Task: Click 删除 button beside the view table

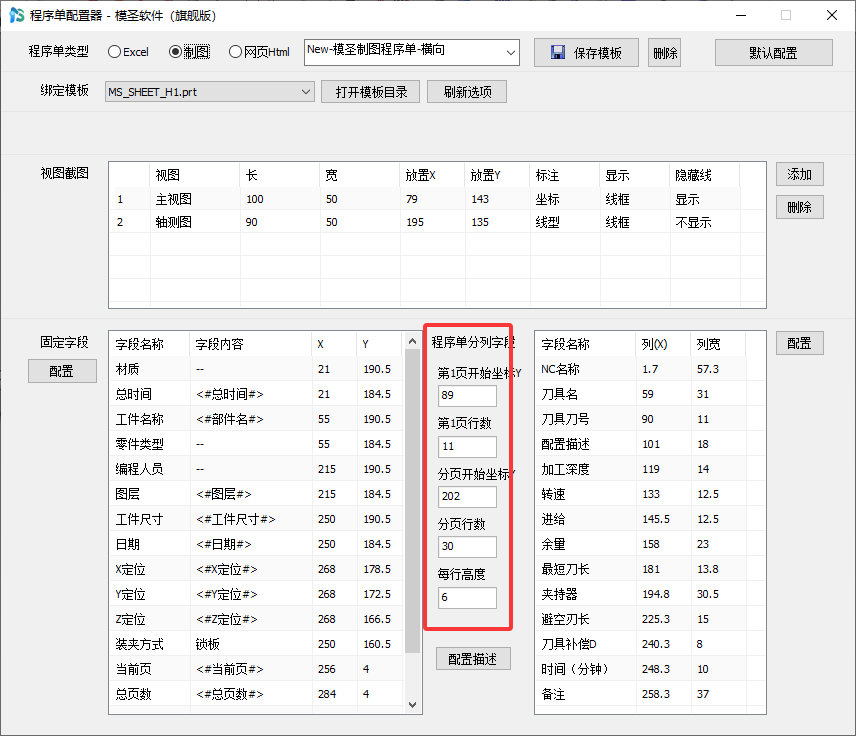Action: [800, 207]
